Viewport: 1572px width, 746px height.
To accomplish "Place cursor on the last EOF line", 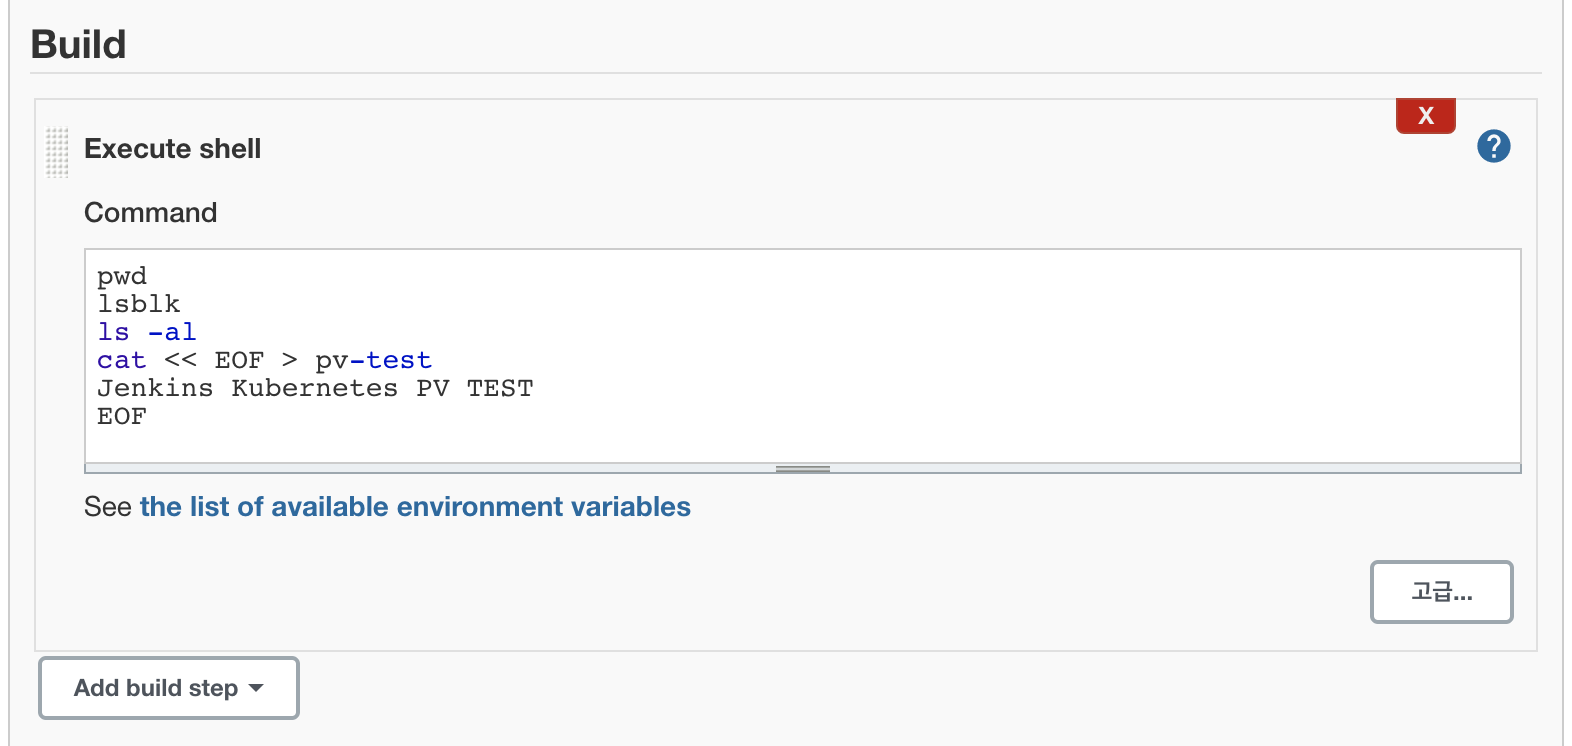I will (x=122, y=416).
